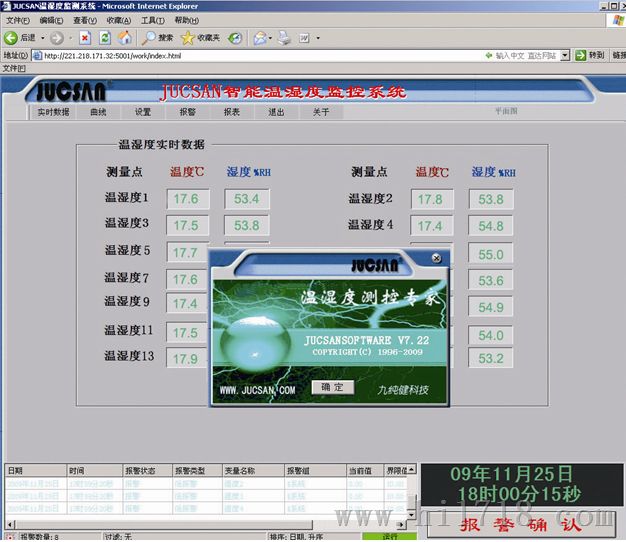Click the Edit document icon in toolbar
The height and width of the screenshot is (542, 626).
(304, 38)
